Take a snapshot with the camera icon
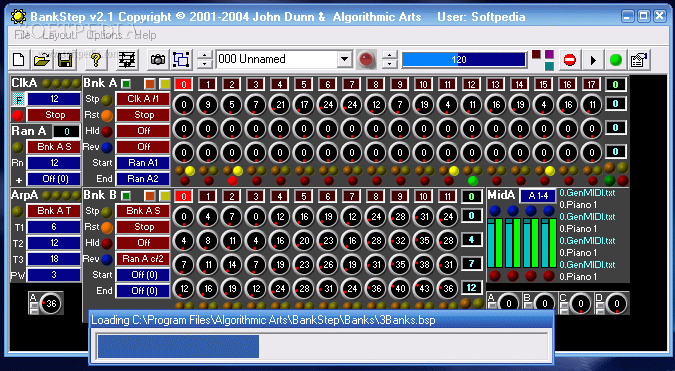675x371 pixels. pos(158,60)
